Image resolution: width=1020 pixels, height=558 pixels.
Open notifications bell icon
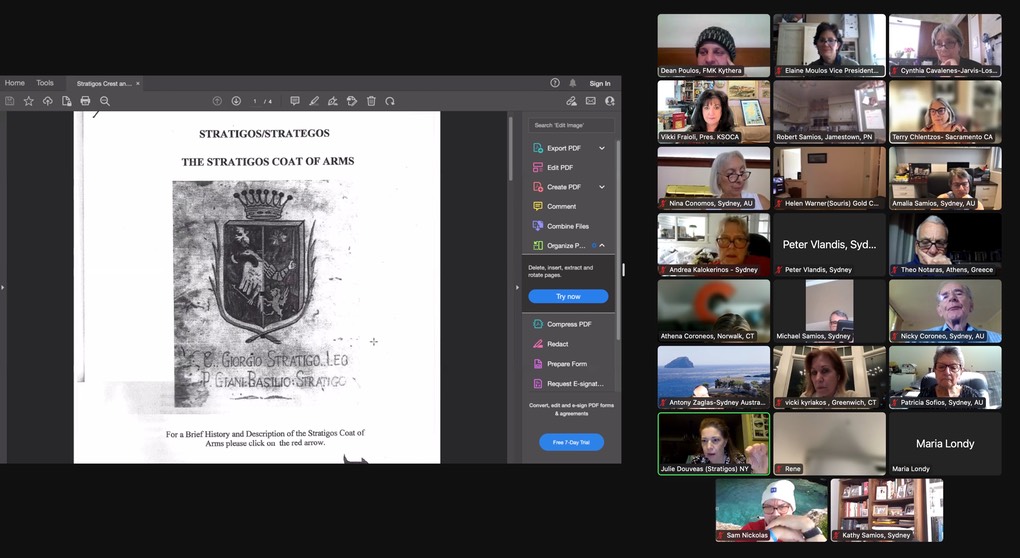(573, 83)
